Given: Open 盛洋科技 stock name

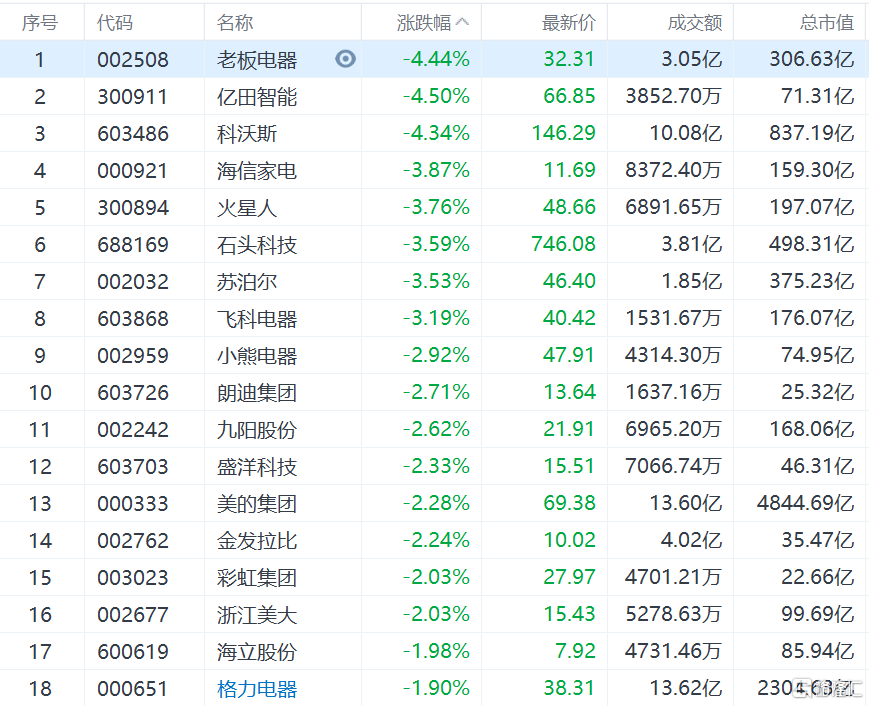Looking at the screenshot, I should 257,467.
